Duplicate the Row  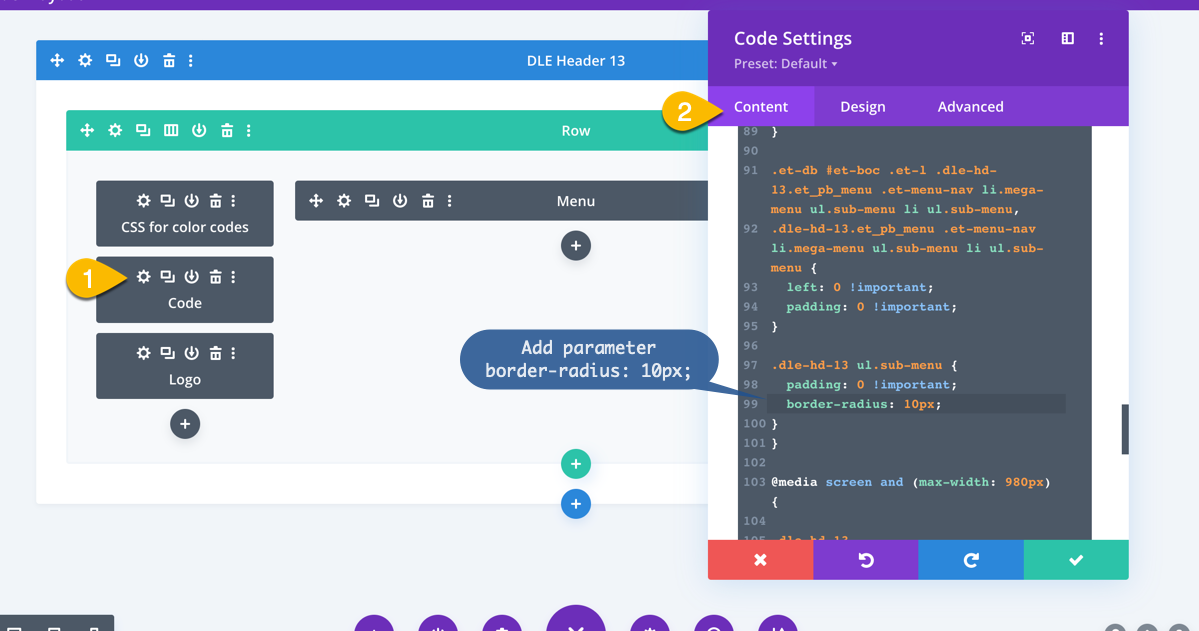point(143,131)
